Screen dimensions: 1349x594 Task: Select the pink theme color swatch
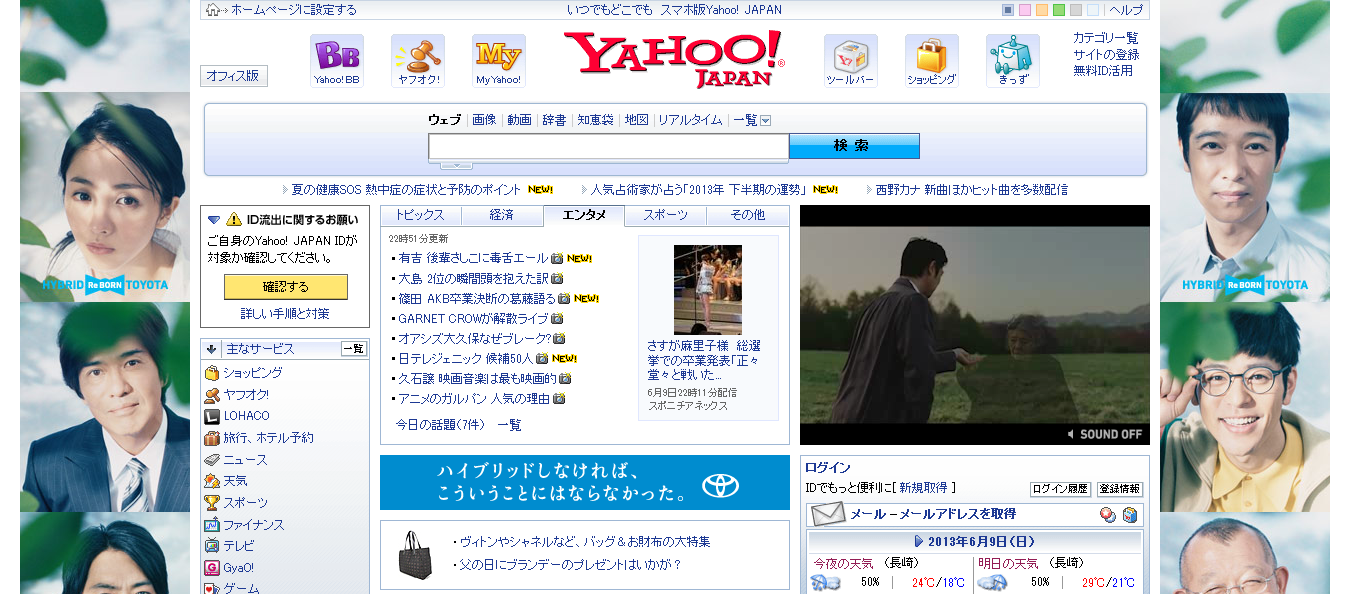pyautogui.click(x=1025, y=10)
